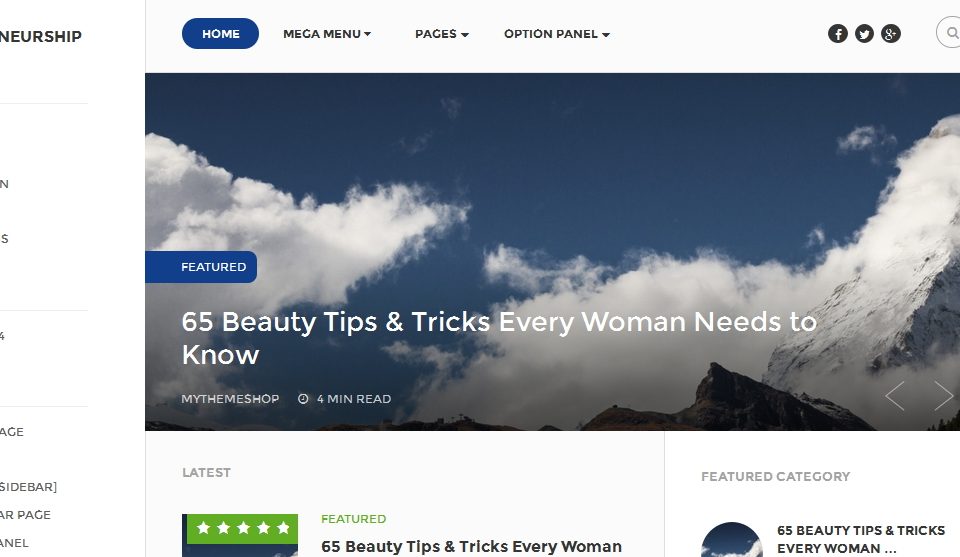This screenshot has height=557, width=960.
Task: Click the green Featured category label
Action: (353, 519)
